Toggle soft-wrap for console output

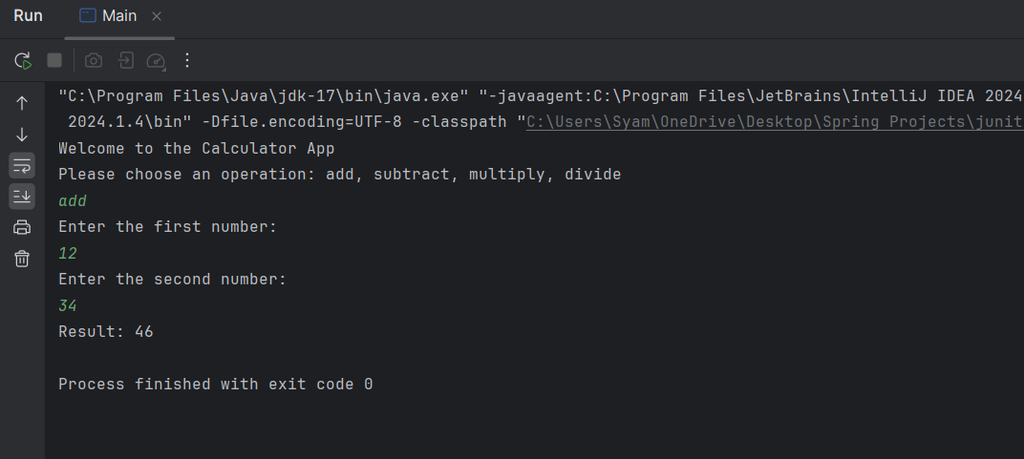22,165
